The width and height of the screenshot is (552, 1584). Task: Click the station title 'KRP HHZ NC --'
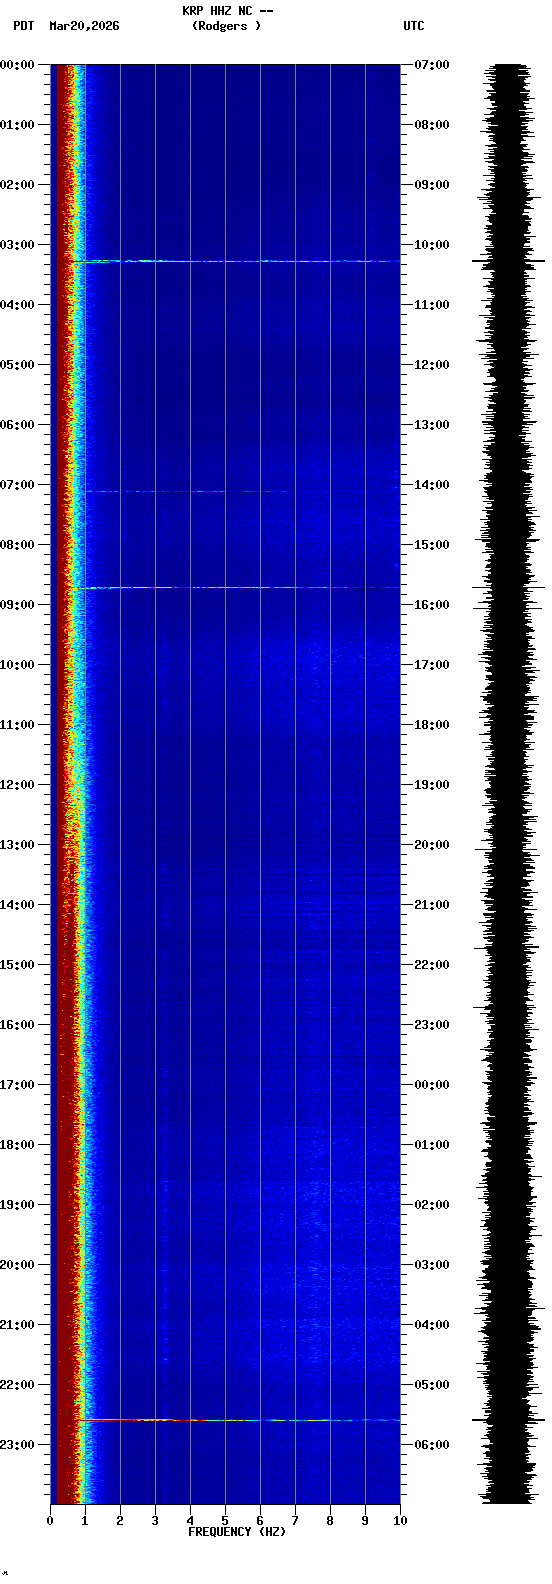[x=227, y=11]
